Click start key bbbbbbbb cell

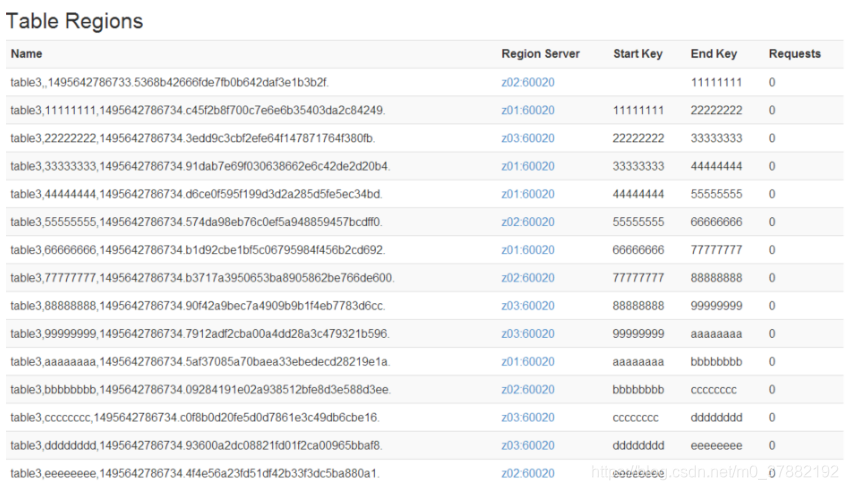pos(638,390)
